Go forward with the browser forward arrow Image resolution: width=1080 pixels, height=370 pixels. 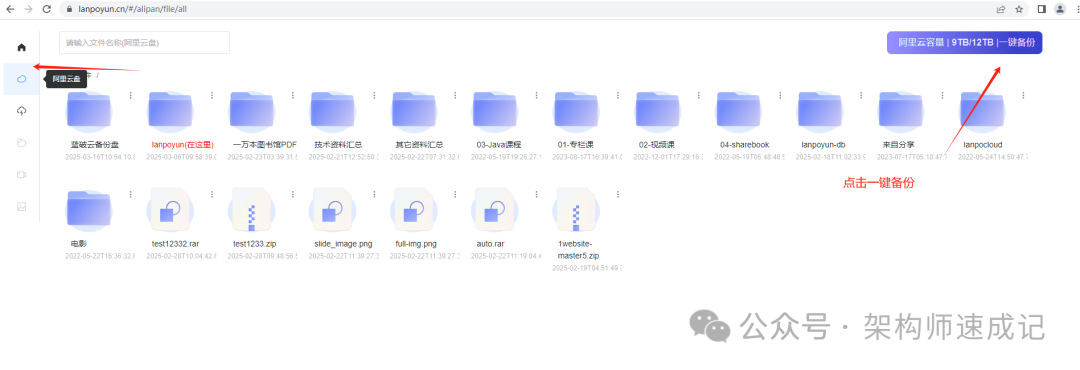28,9
